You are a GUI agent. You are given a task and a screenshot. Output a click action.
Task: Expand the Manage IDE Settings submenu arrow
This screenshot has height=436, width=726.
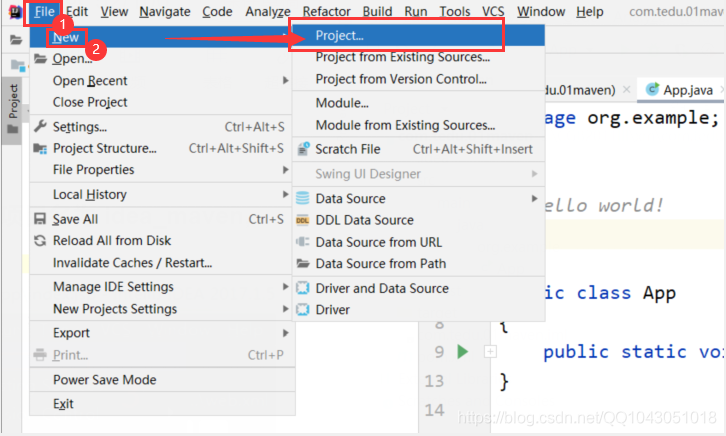coord(286,287)
